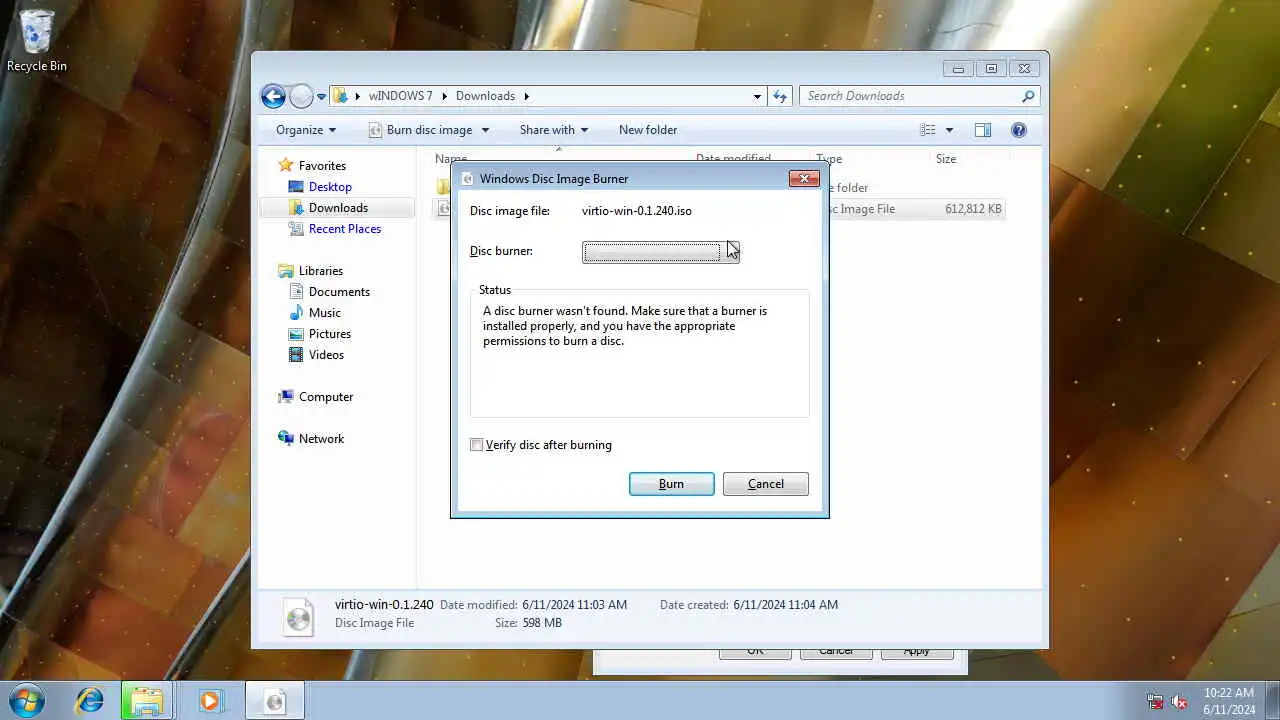Open the Pictures library
The width and height of the screenshot is (1280, 720).
pyautogui.click(x=330, y=334)
